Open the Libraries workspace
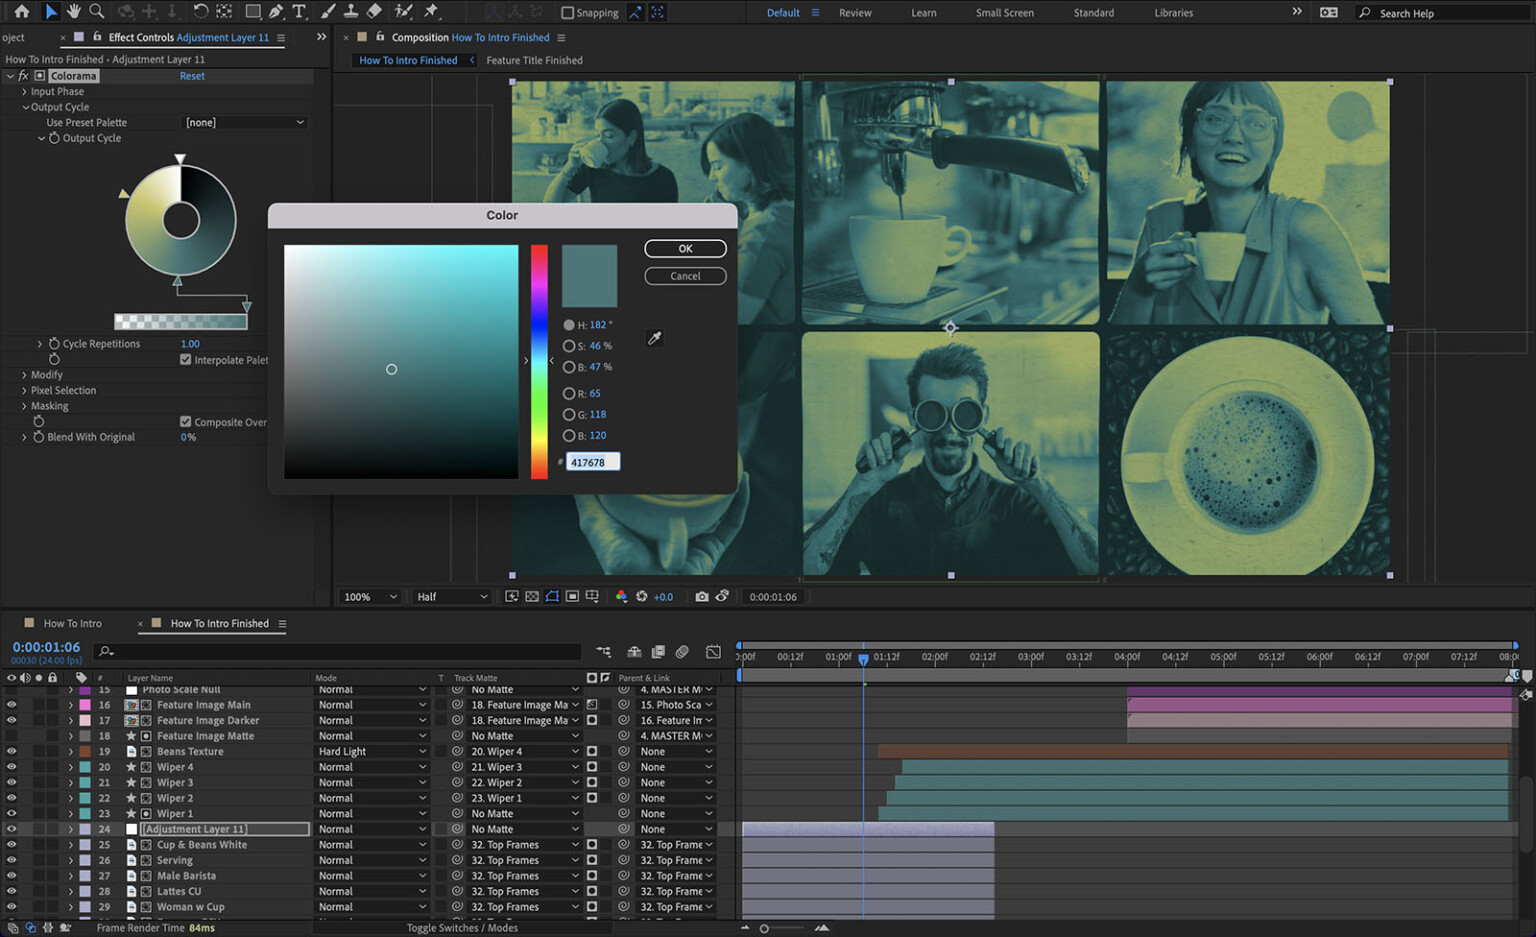Image resolution: width=1536 pixels, height=937 pixels. coord(1172,12)
